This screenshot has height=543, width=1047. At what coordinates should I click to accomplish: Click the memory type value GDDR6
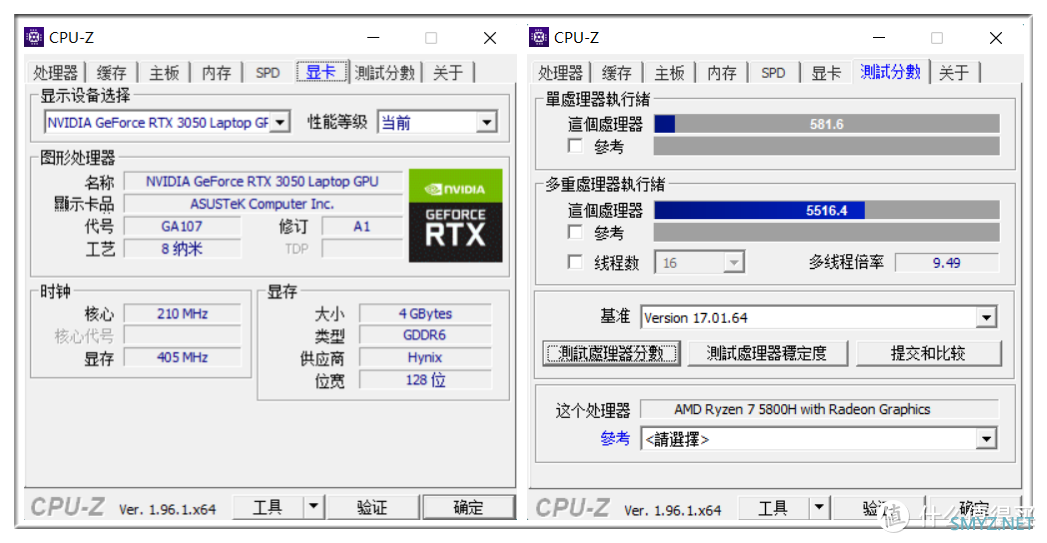point(425,335)
